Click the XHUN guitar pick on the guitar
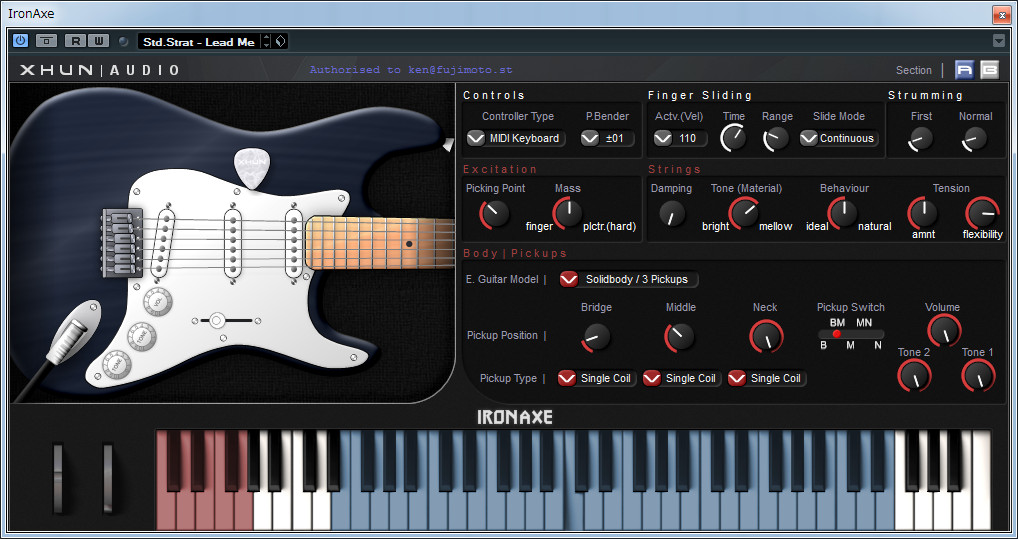1018x539 pixels. (x=251, y=167)
